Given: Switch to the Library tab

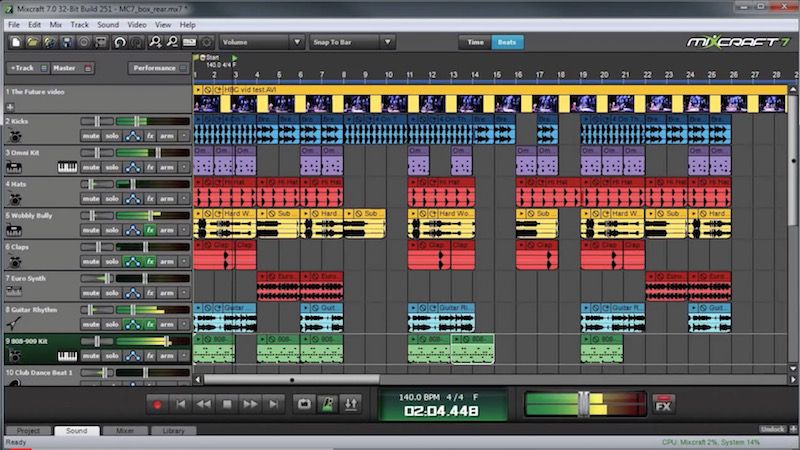Looking at the screenshot, I should point(173,431).
